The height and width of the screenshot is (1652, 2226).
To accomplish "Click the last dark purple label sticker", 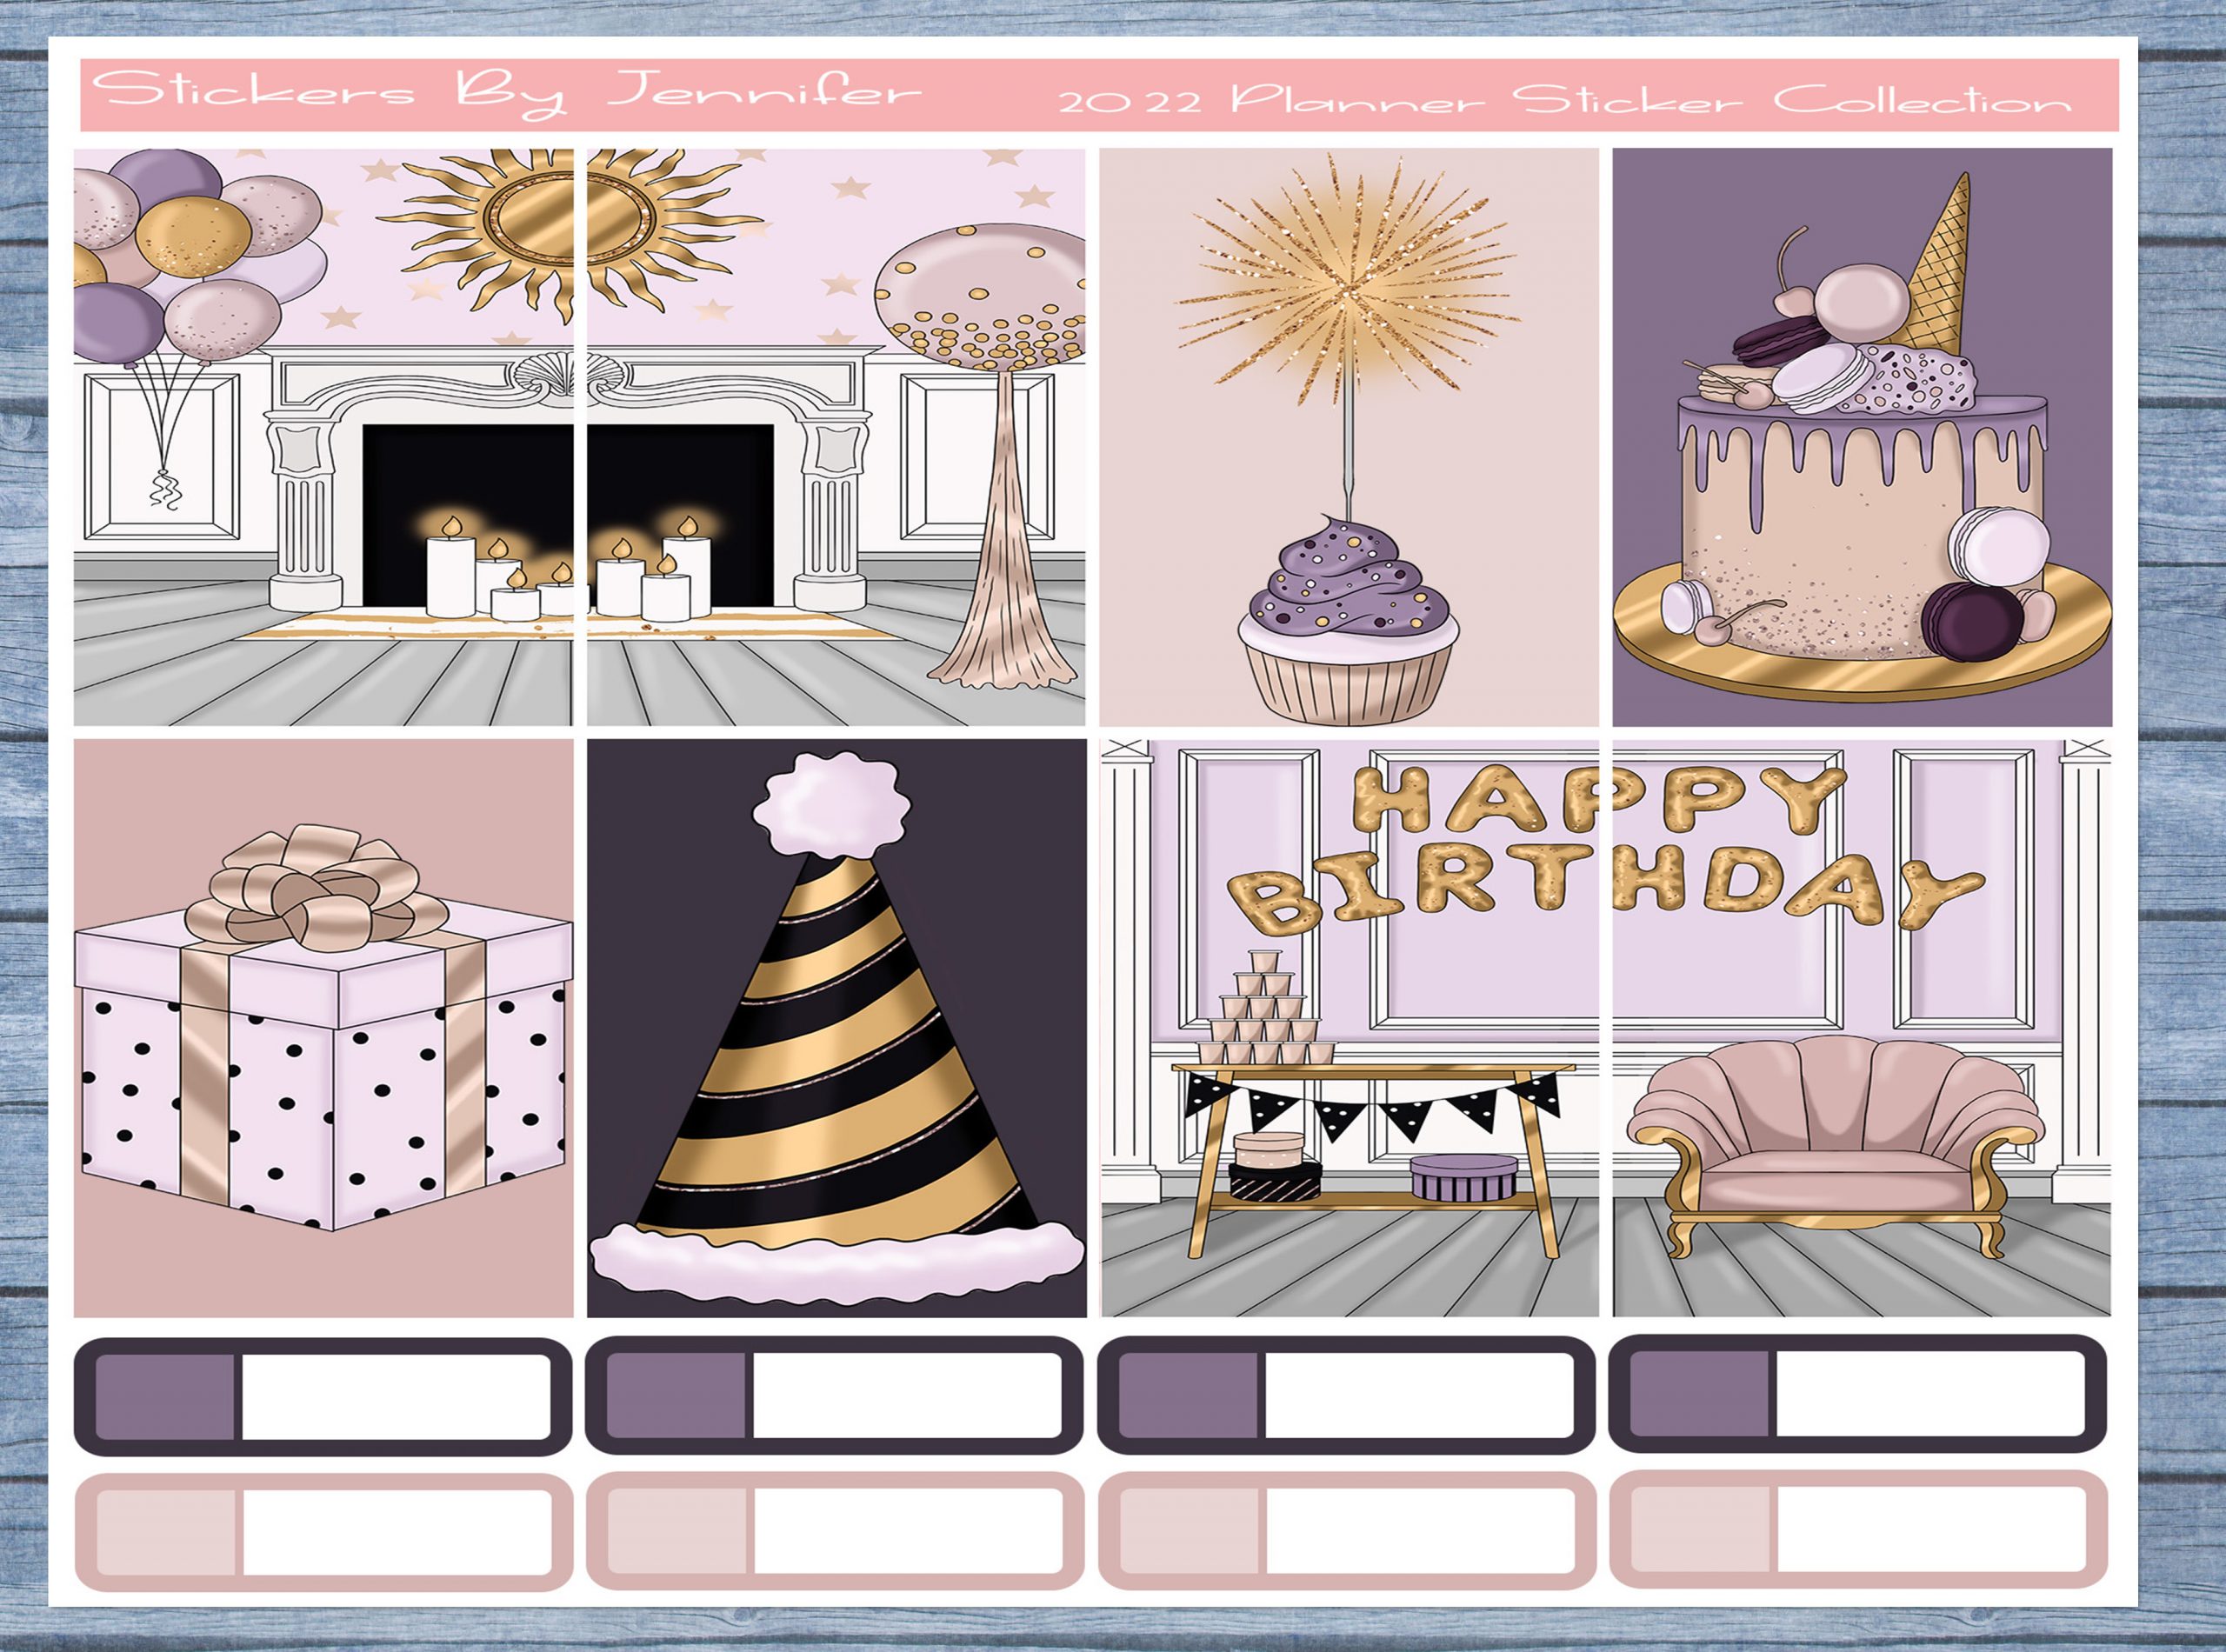I will (1858, 1394).
